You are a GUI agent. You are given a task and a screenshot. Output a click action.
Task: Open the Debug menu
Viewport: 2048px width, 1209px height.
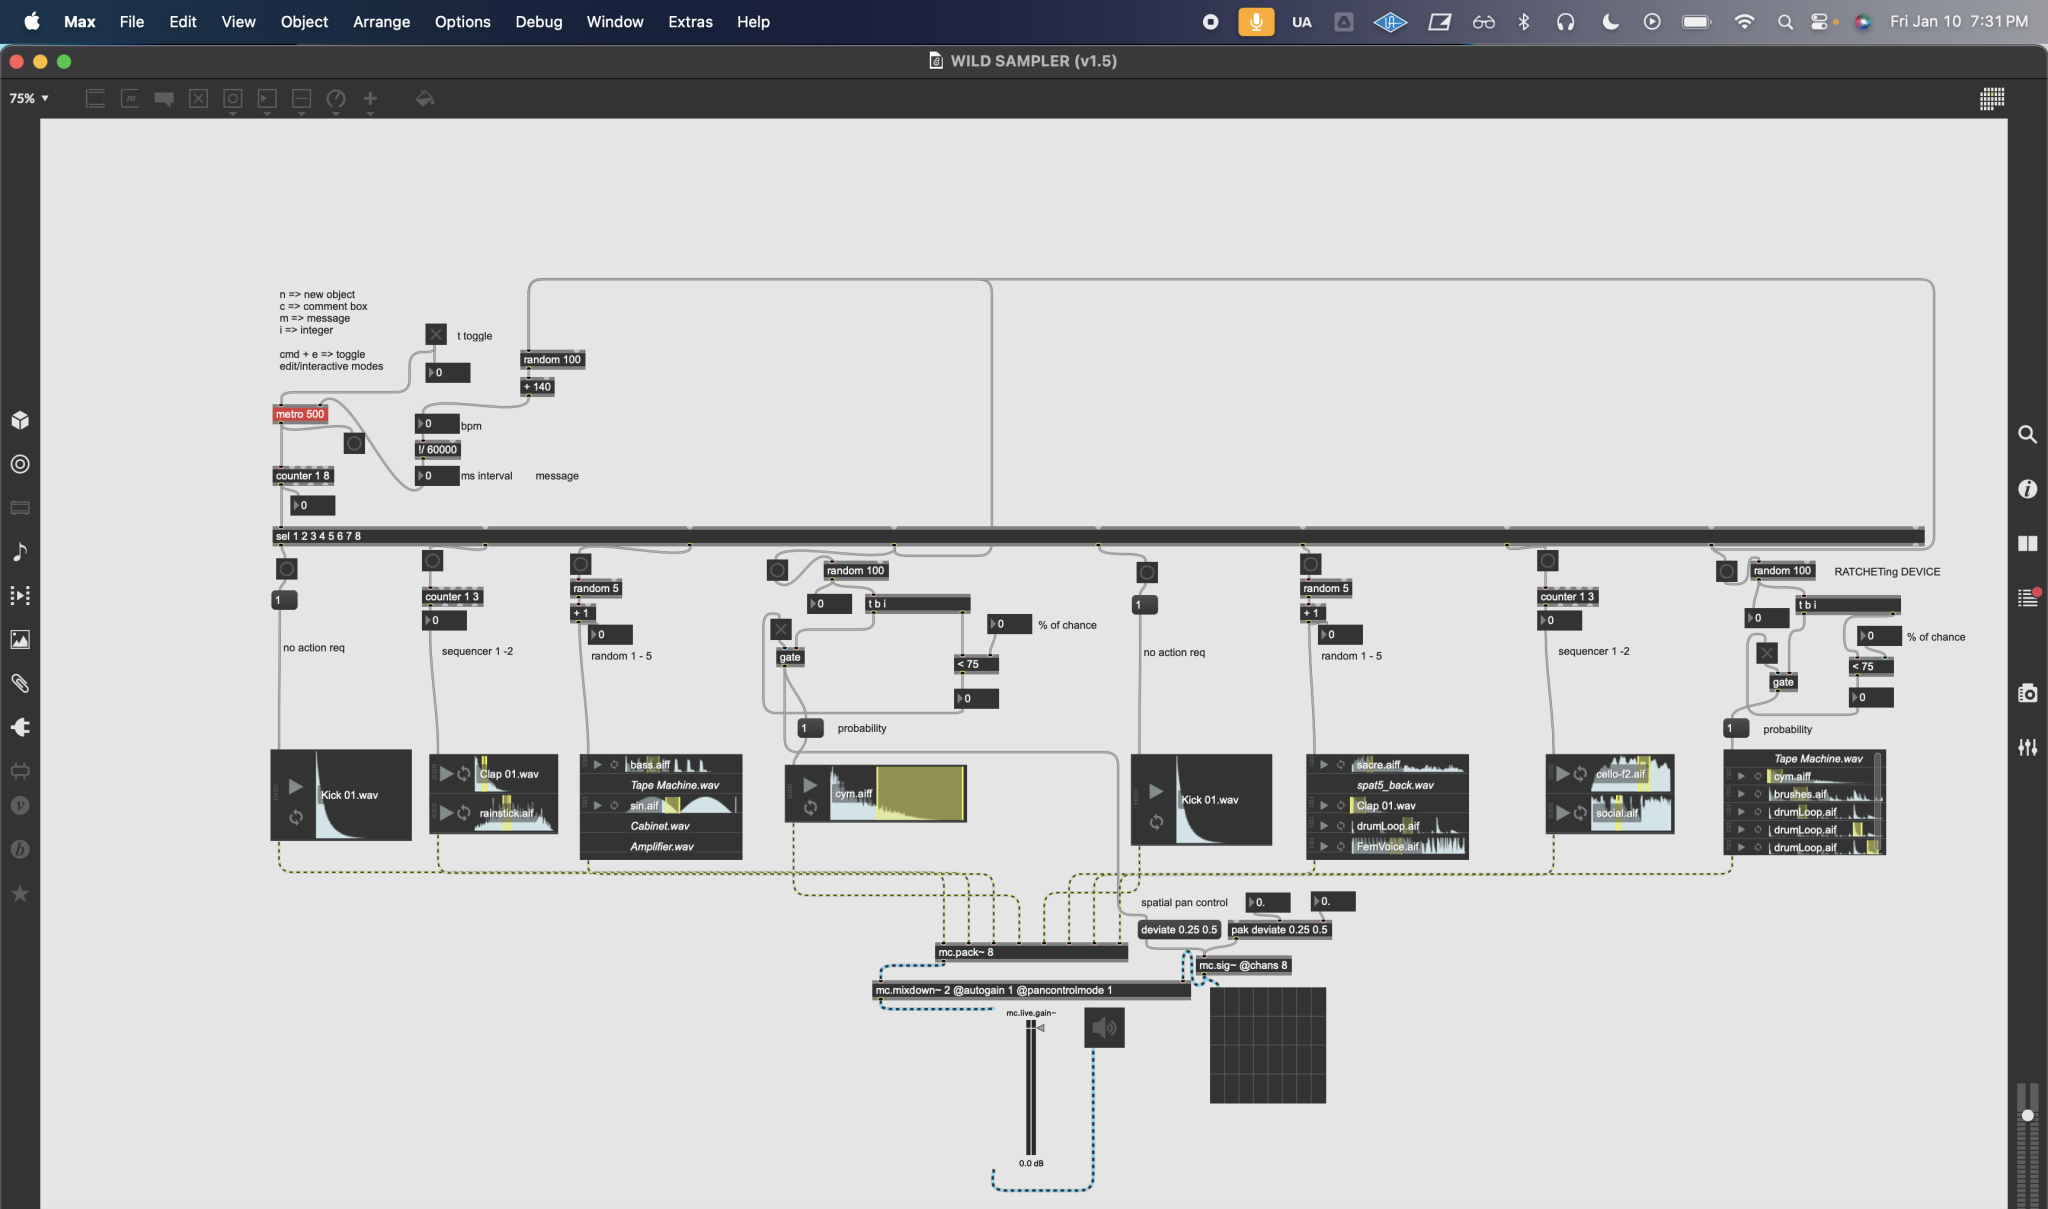coord(538,21)
